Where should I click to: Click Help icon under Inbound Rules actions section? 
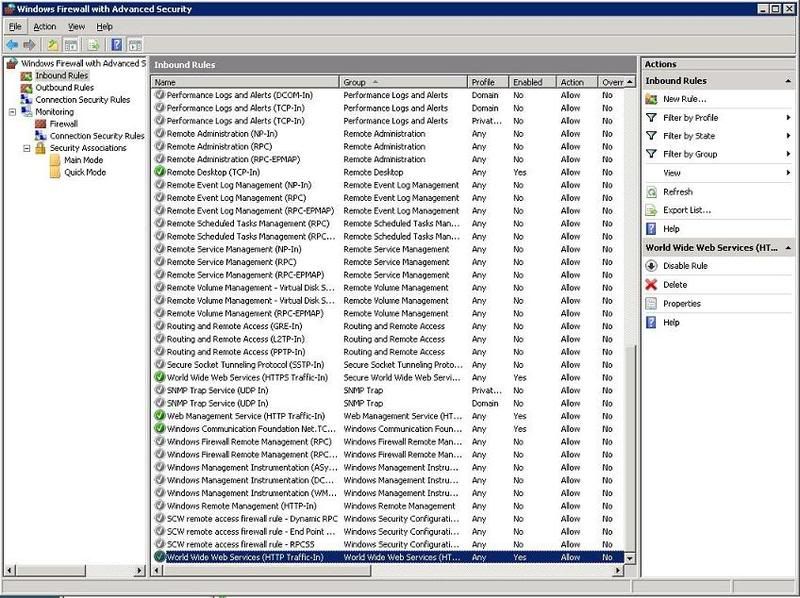point(651,229)
